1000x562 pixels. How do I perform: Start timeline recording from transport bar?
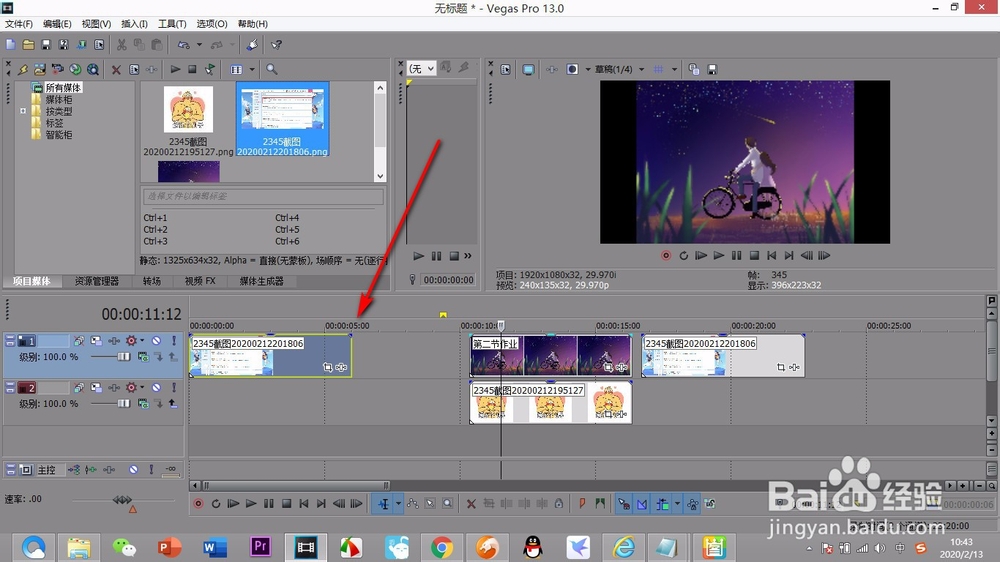click(198, 504)
